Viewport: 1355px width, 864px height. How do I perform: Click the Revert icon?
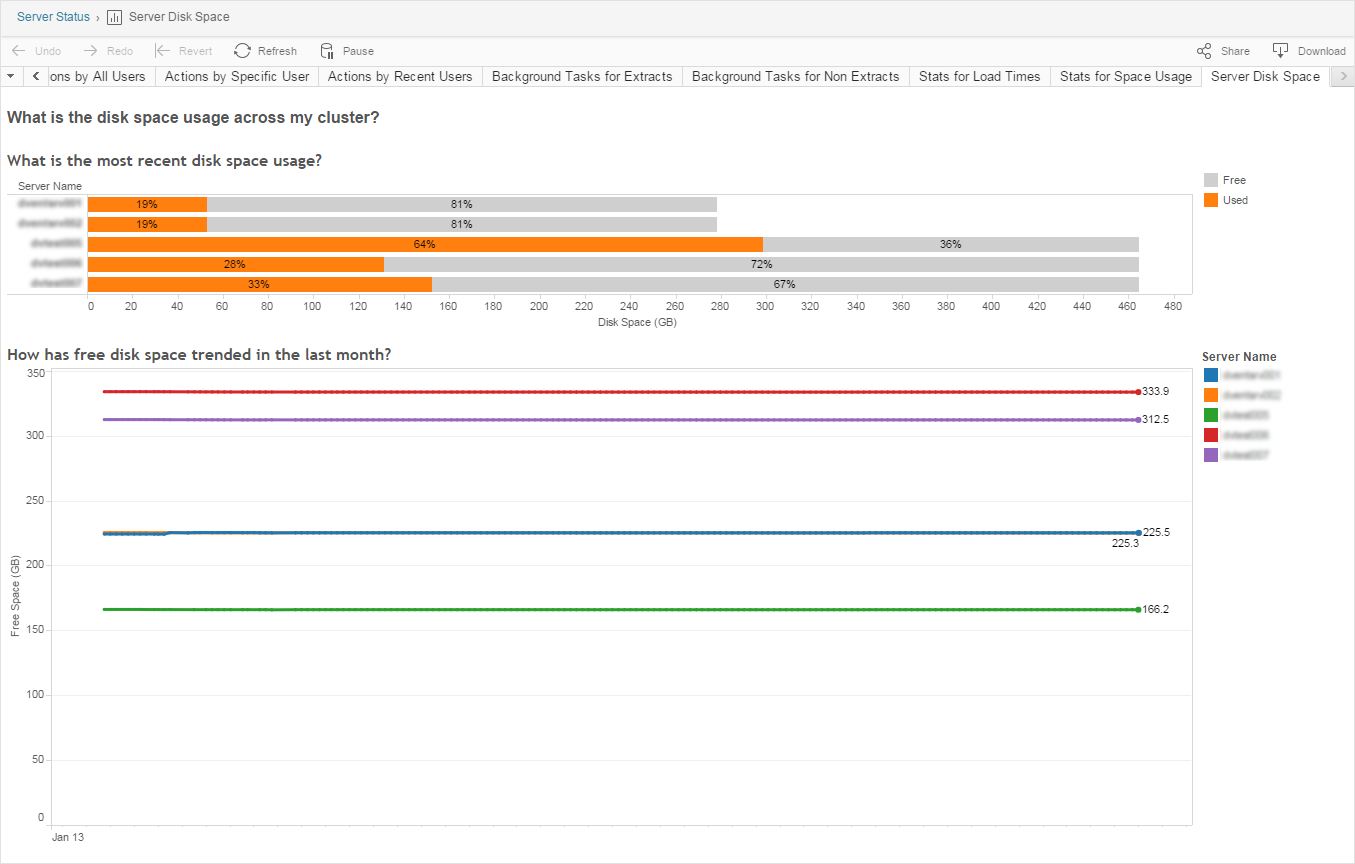click(x=163, y=51)
